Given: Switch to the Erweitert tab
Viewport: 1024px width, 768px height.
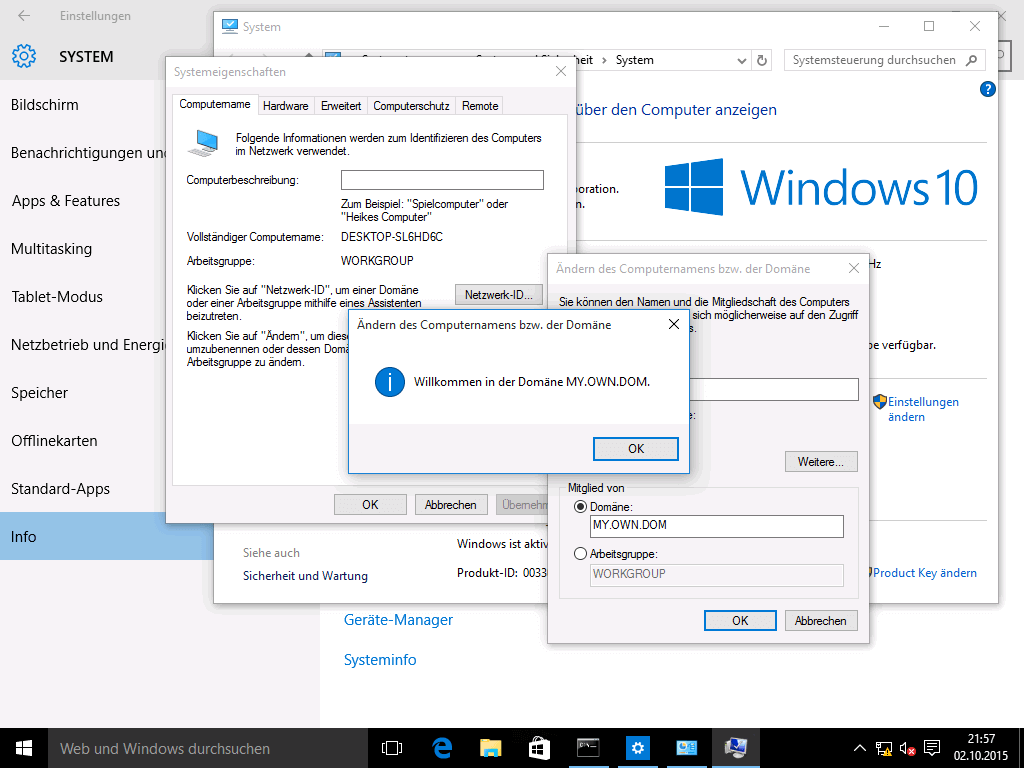Looking at the screenshot, I should click(341, 106).
